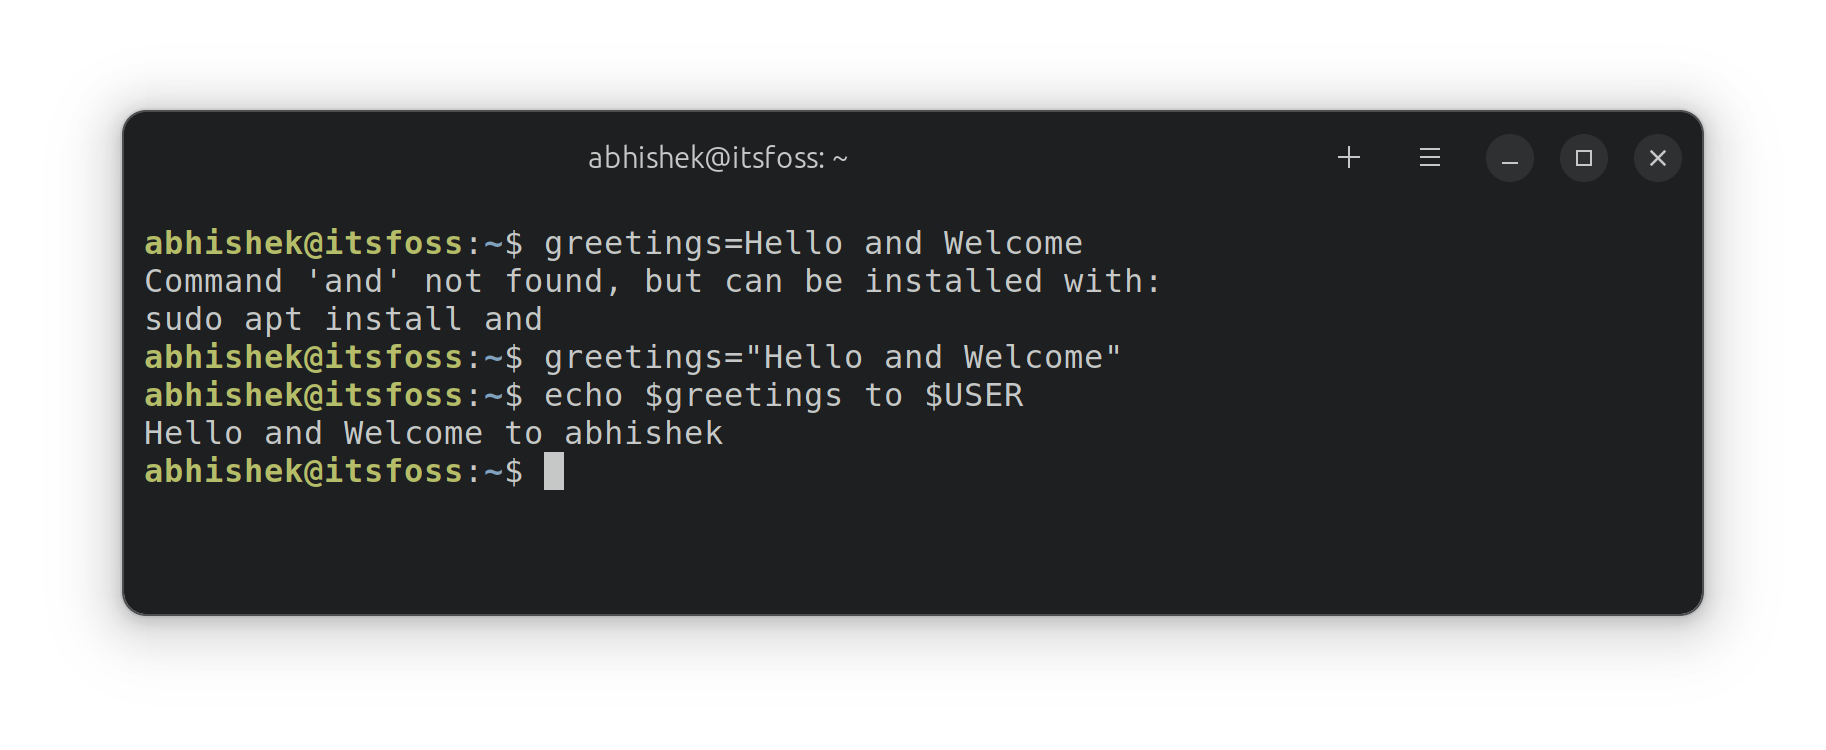The image size is (1826, 750).
Task: Click the Command 'and' not found message
Action: coord(650,281)
